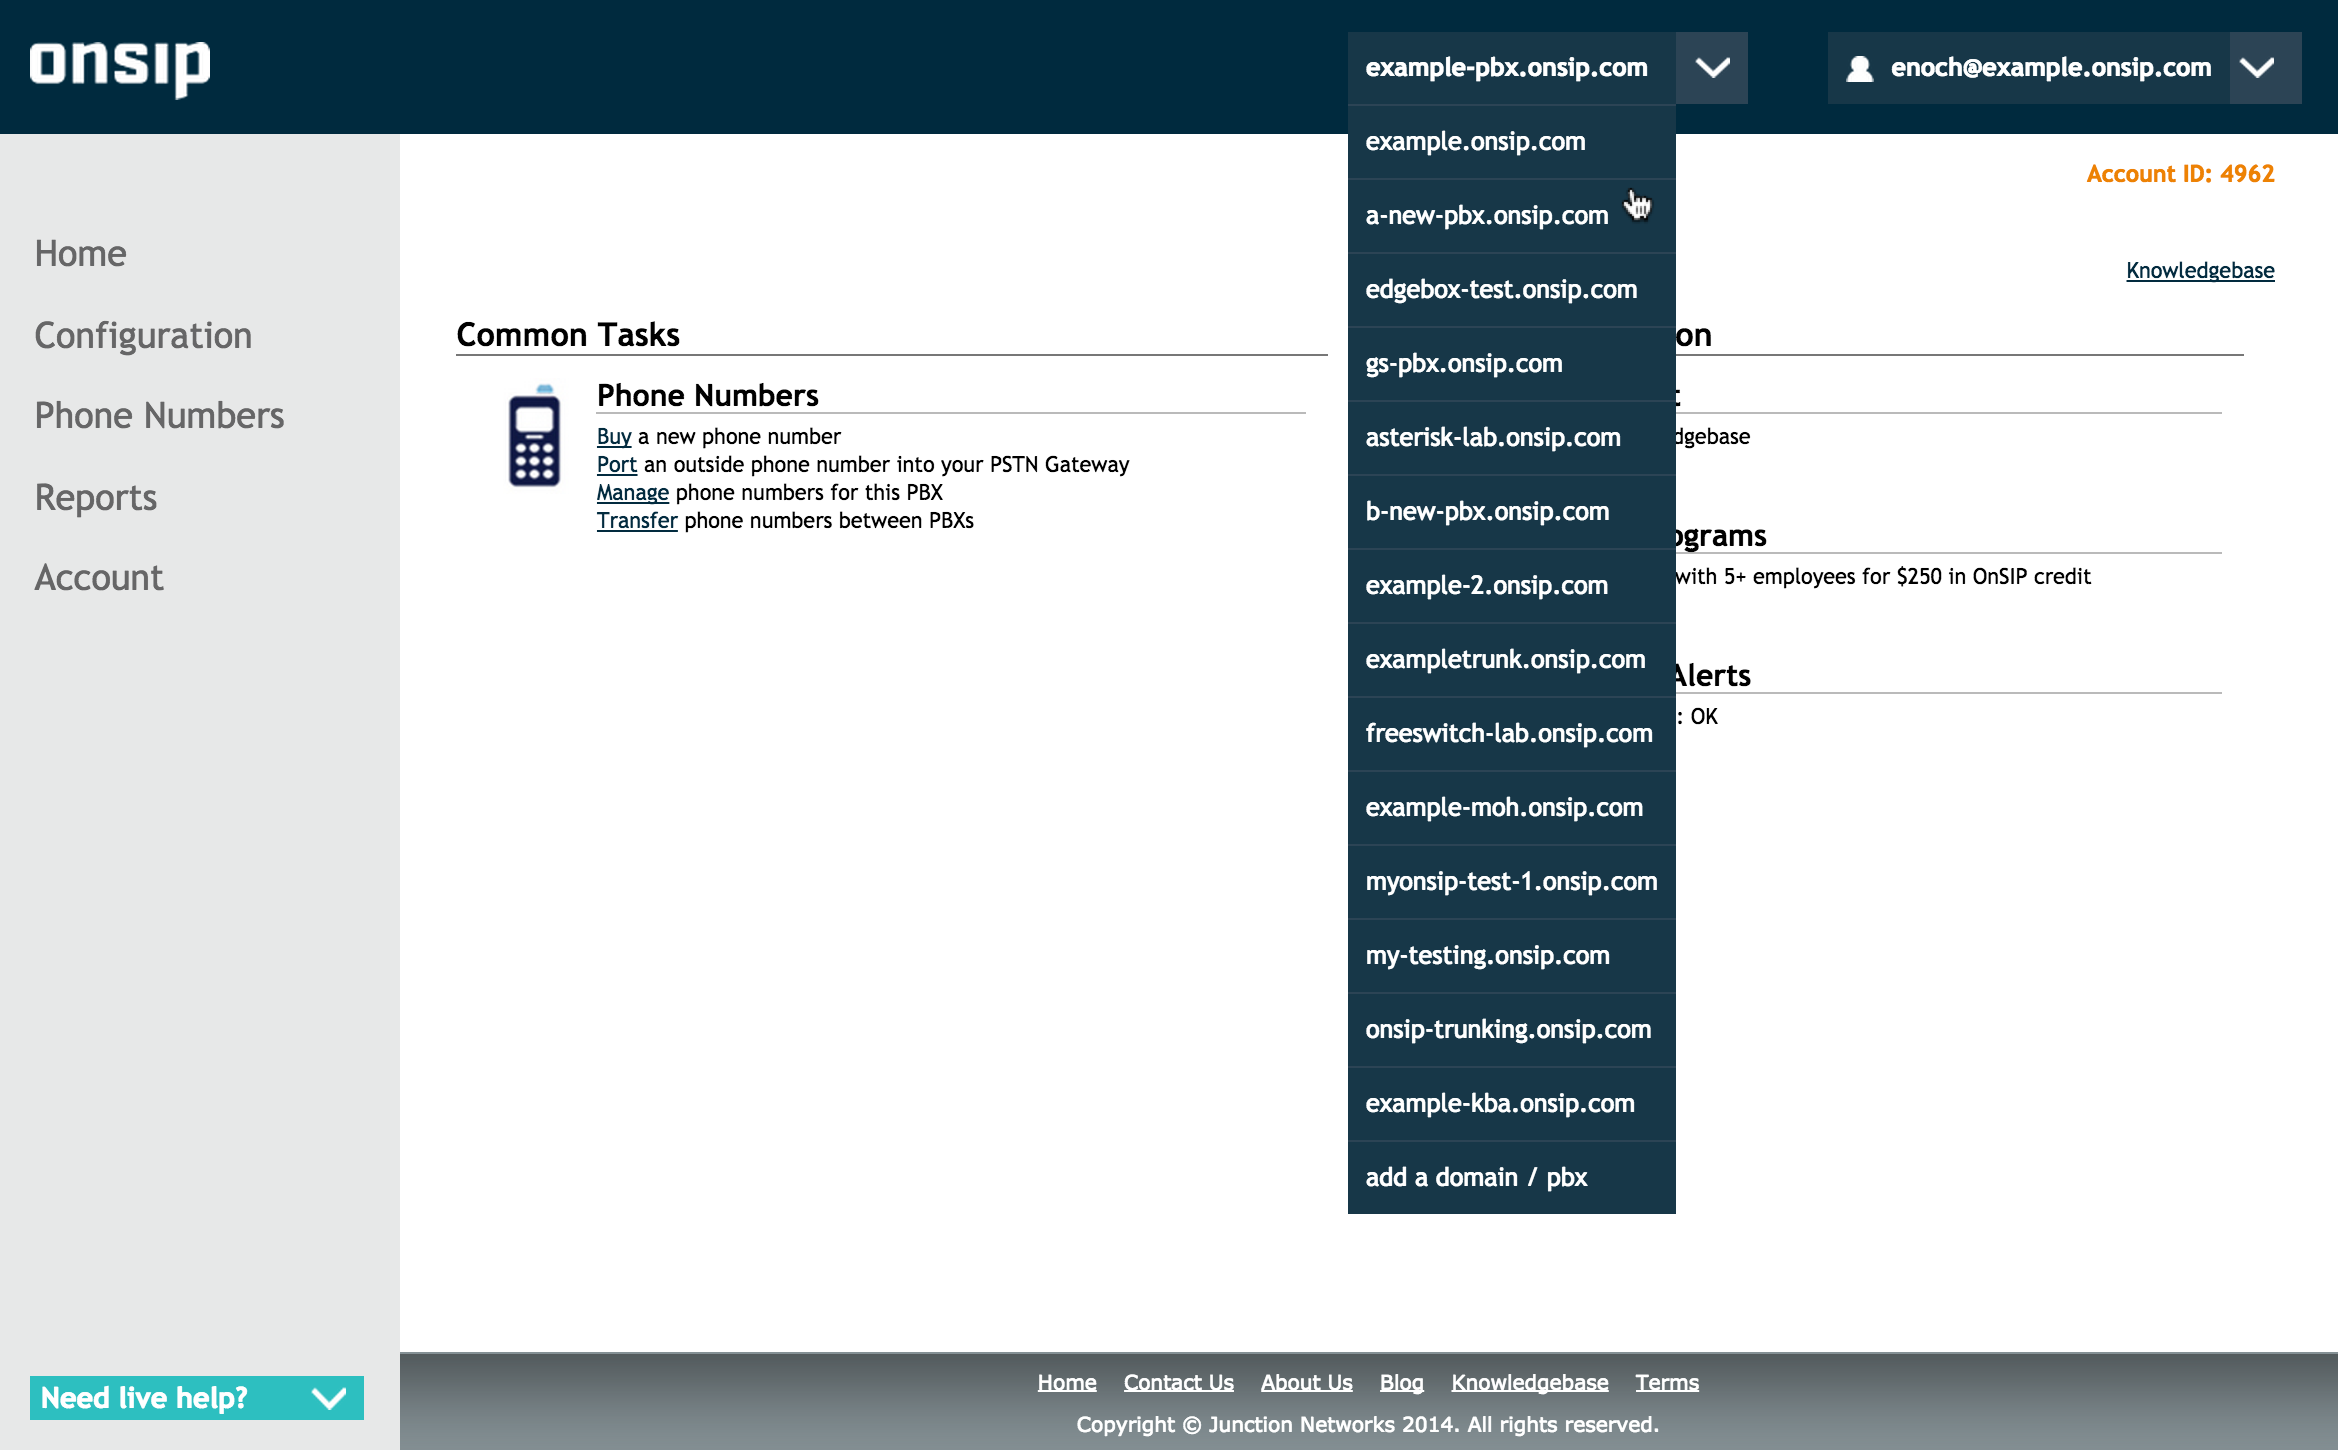Click the user profile silhouette icon
2338x1450 pixels.
[x=1859, y=68]
